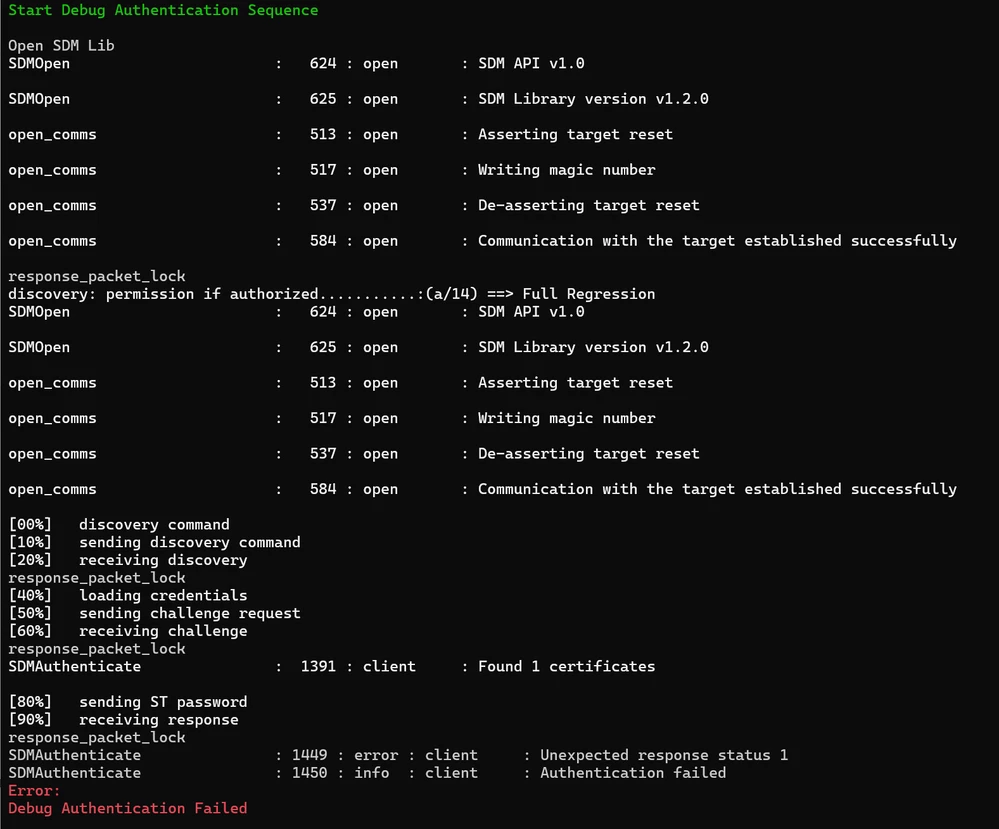The width and height of the screenshot is (999, 829).
Task: Click the '[00%] discovery command' line
Action: pos(119,524)
